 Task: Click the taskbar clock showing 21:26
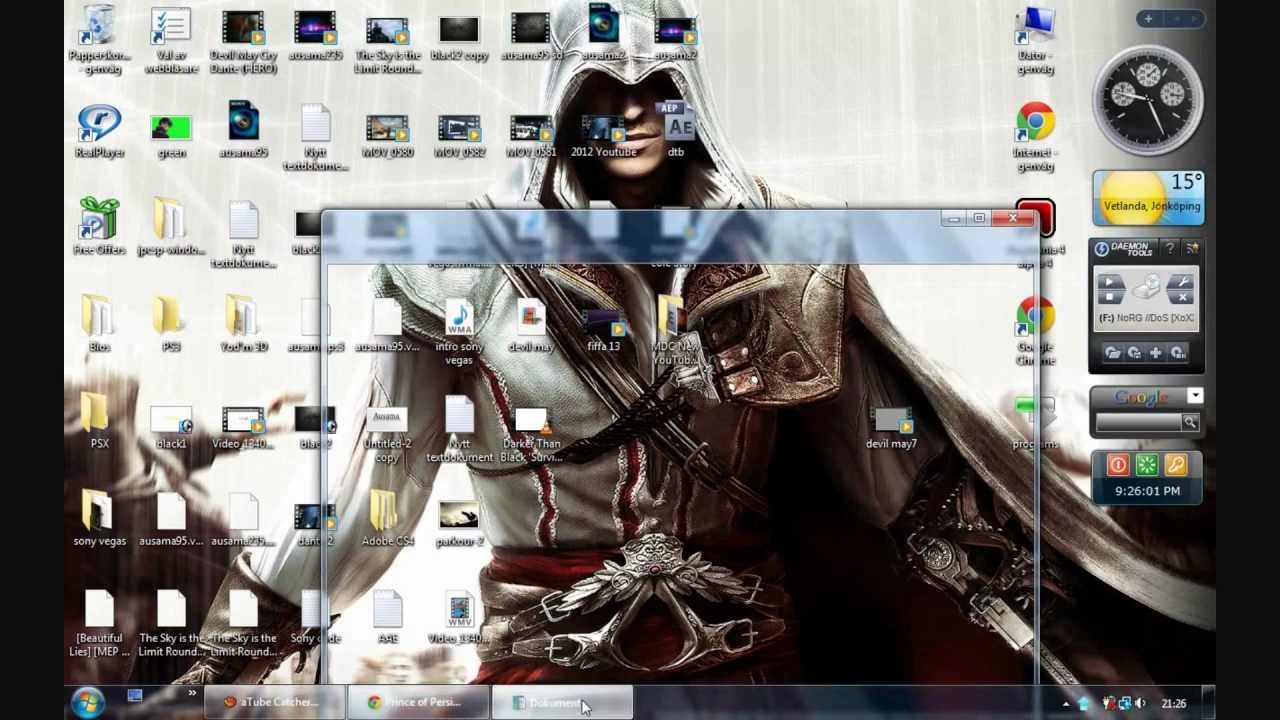tap(1174, 704)
